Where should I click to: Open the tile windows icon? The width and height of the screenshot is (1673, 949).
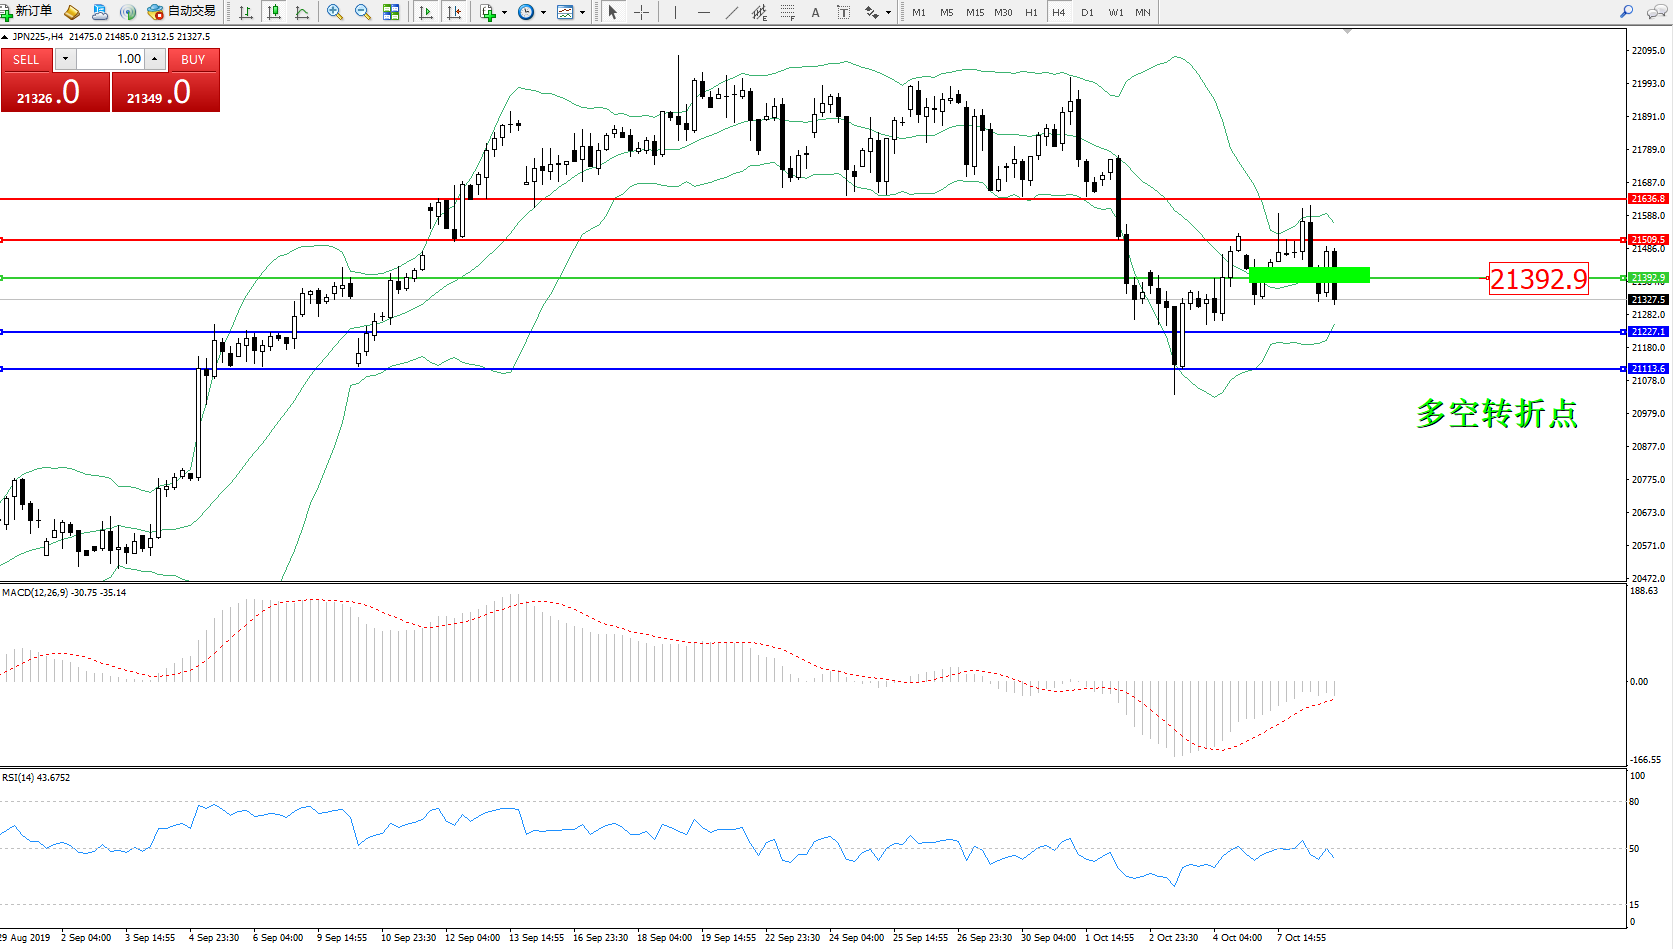click(391, 12)
